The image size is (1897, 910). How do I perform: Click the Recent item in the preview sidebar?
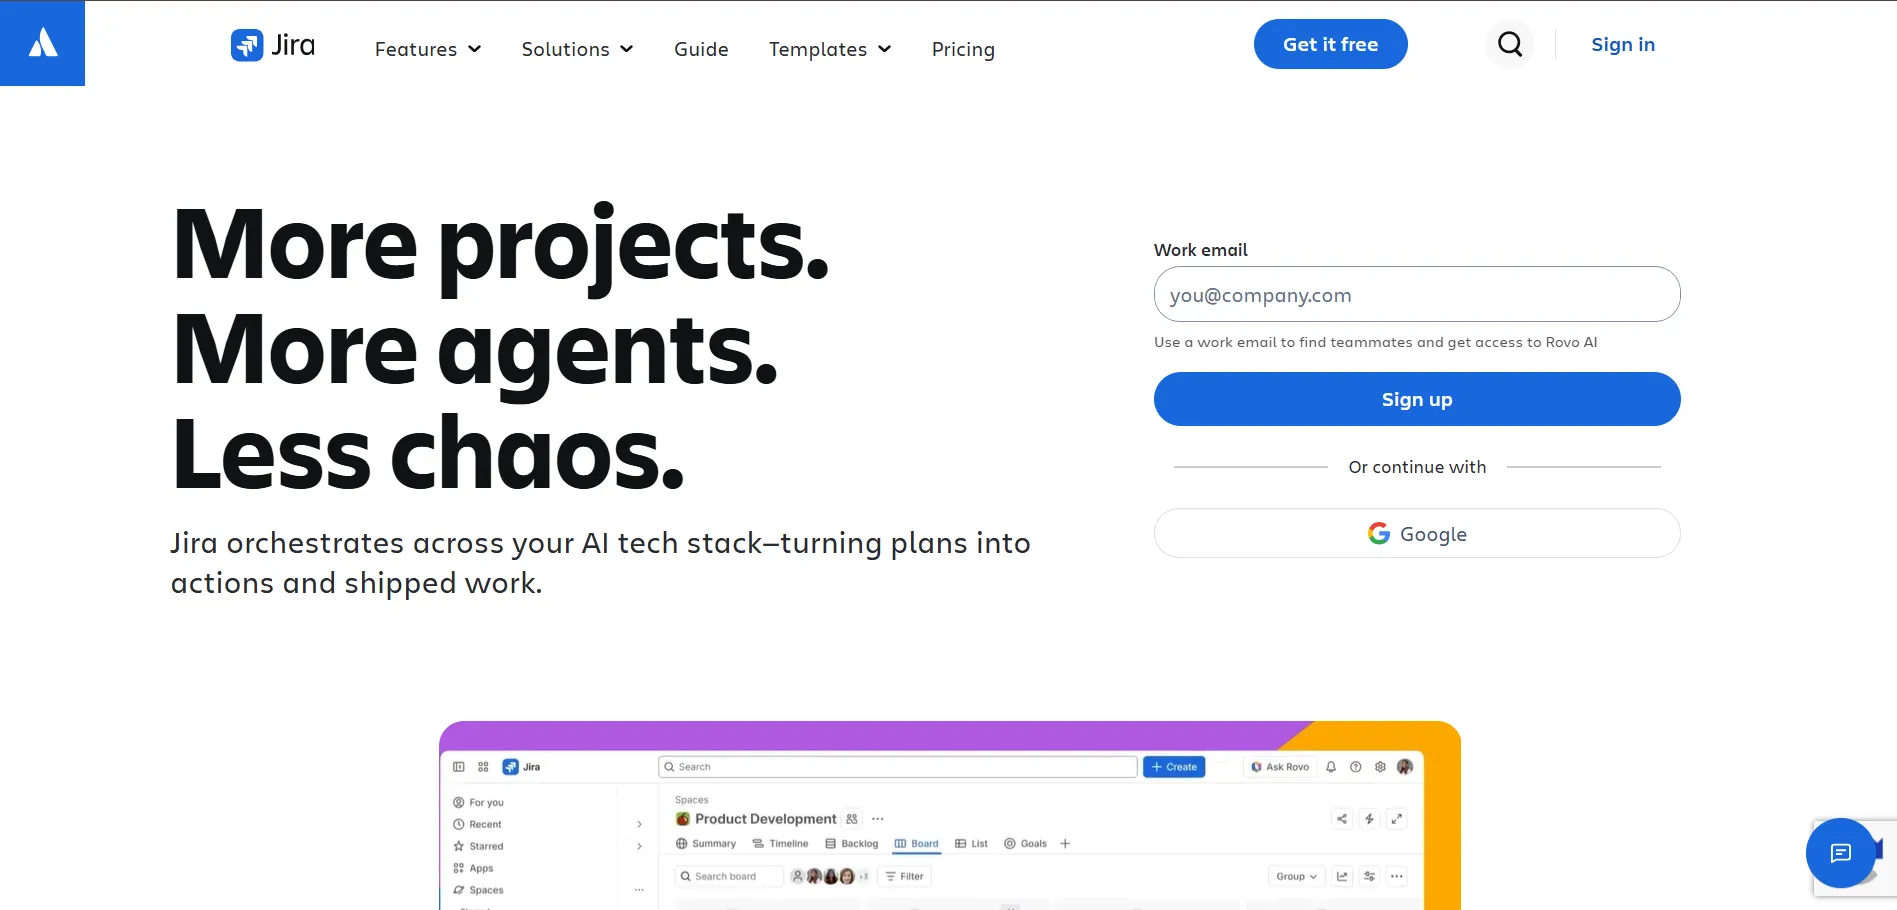pyautogui.click(x=478, y=824)
